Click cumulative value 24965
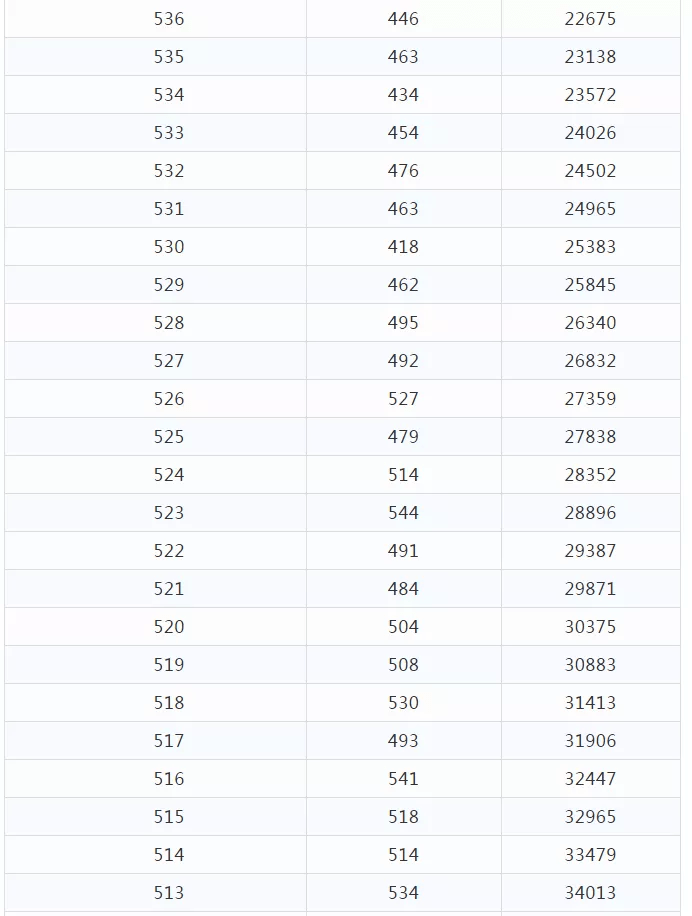The image size is (692, 916). coord(590,209)
